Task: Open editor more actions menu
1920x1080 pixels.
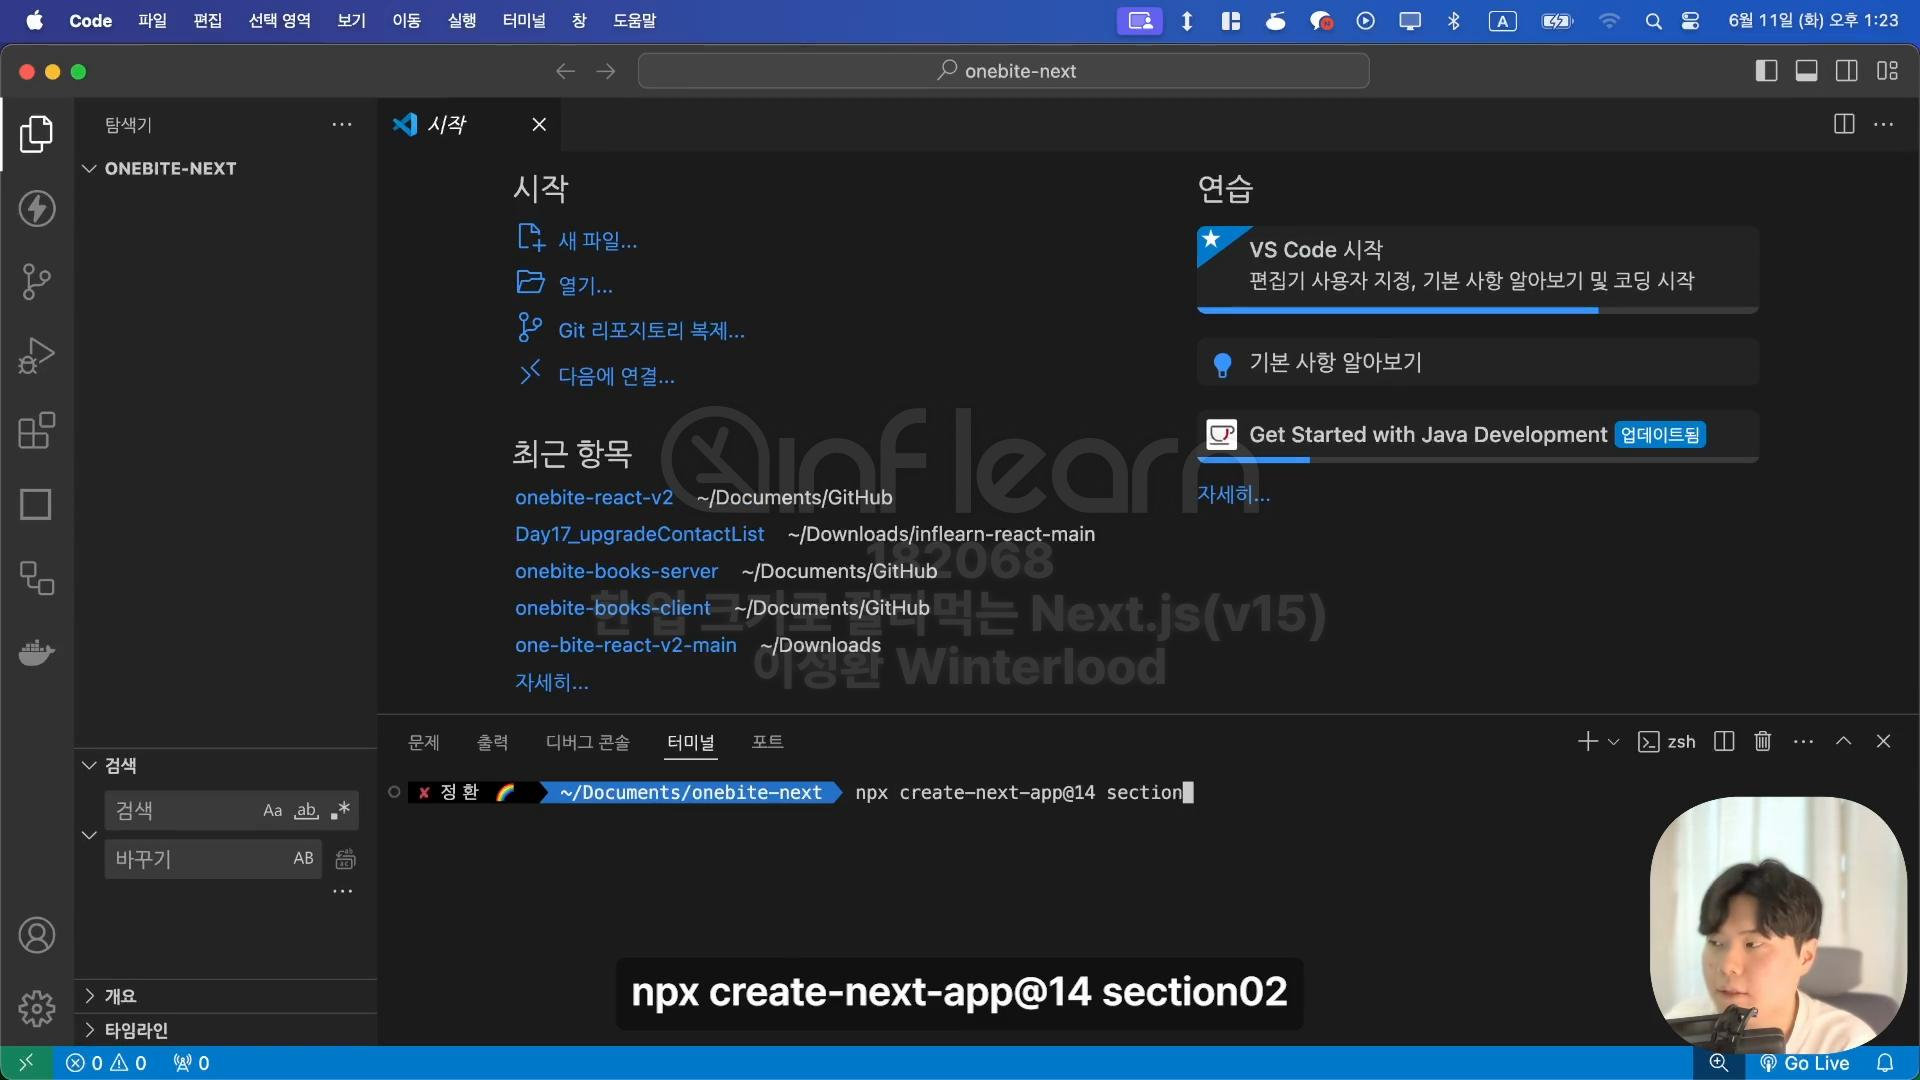Action: [x=1884, y=124]
